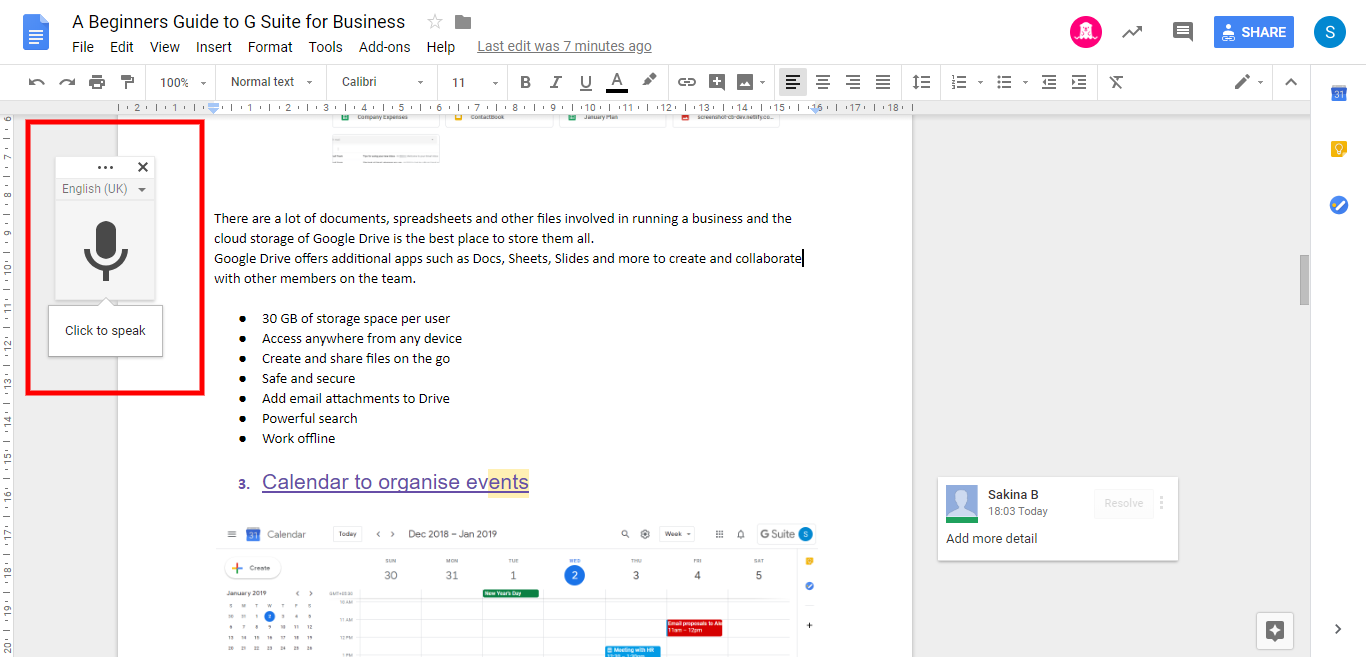
Task: Click the Resolve button on comment
Action: click(1124, 503)
